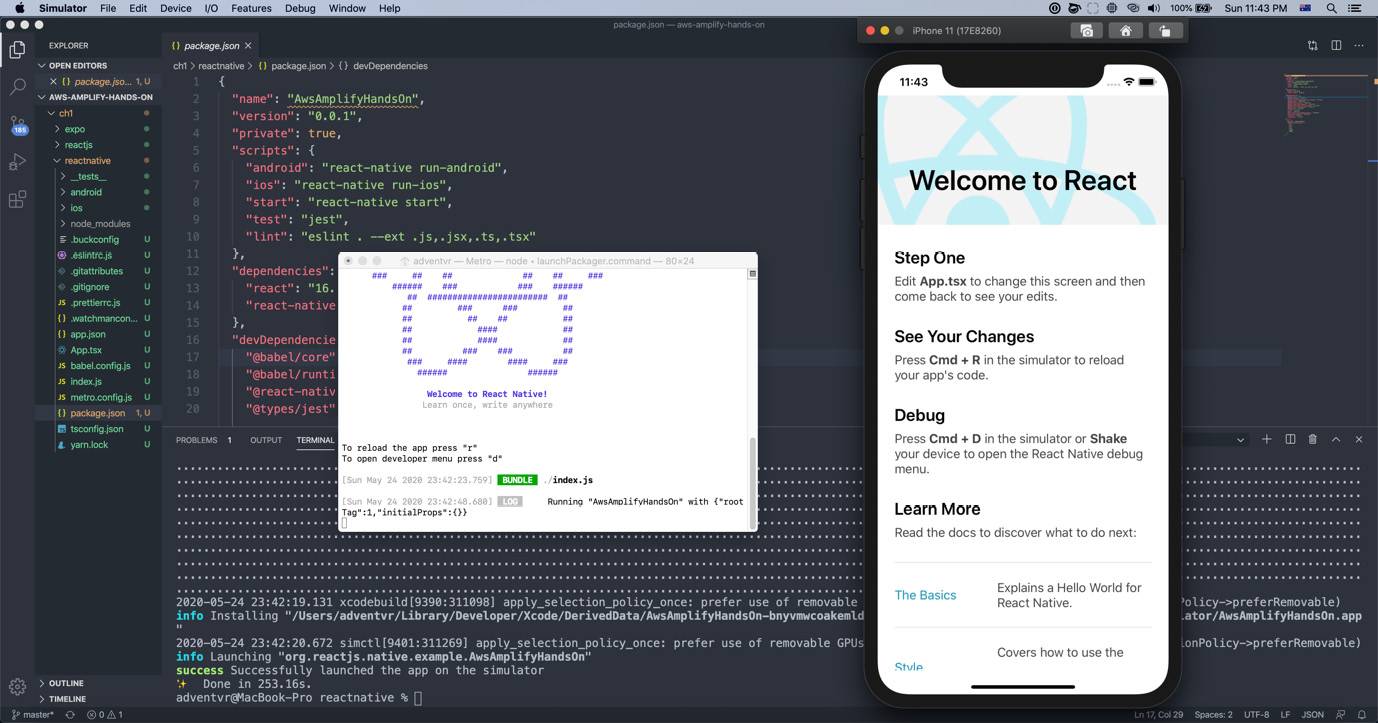Click the master branch indicator in status bar

pos(33,715)
